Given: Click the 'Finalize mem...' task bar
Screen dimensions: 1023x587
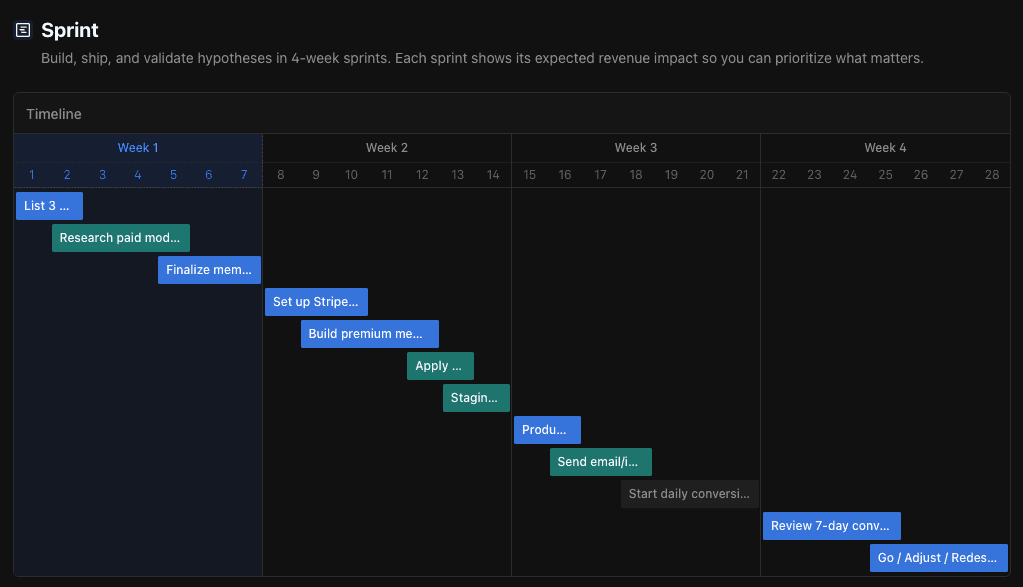Looking at the screenshot, I should pyautogui.click(x=209, y=270).
